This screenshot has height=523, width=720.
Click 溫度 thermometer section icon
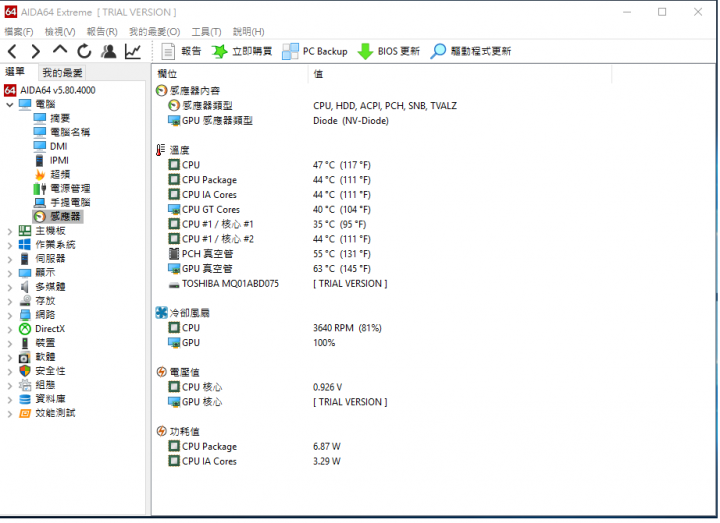160,150
